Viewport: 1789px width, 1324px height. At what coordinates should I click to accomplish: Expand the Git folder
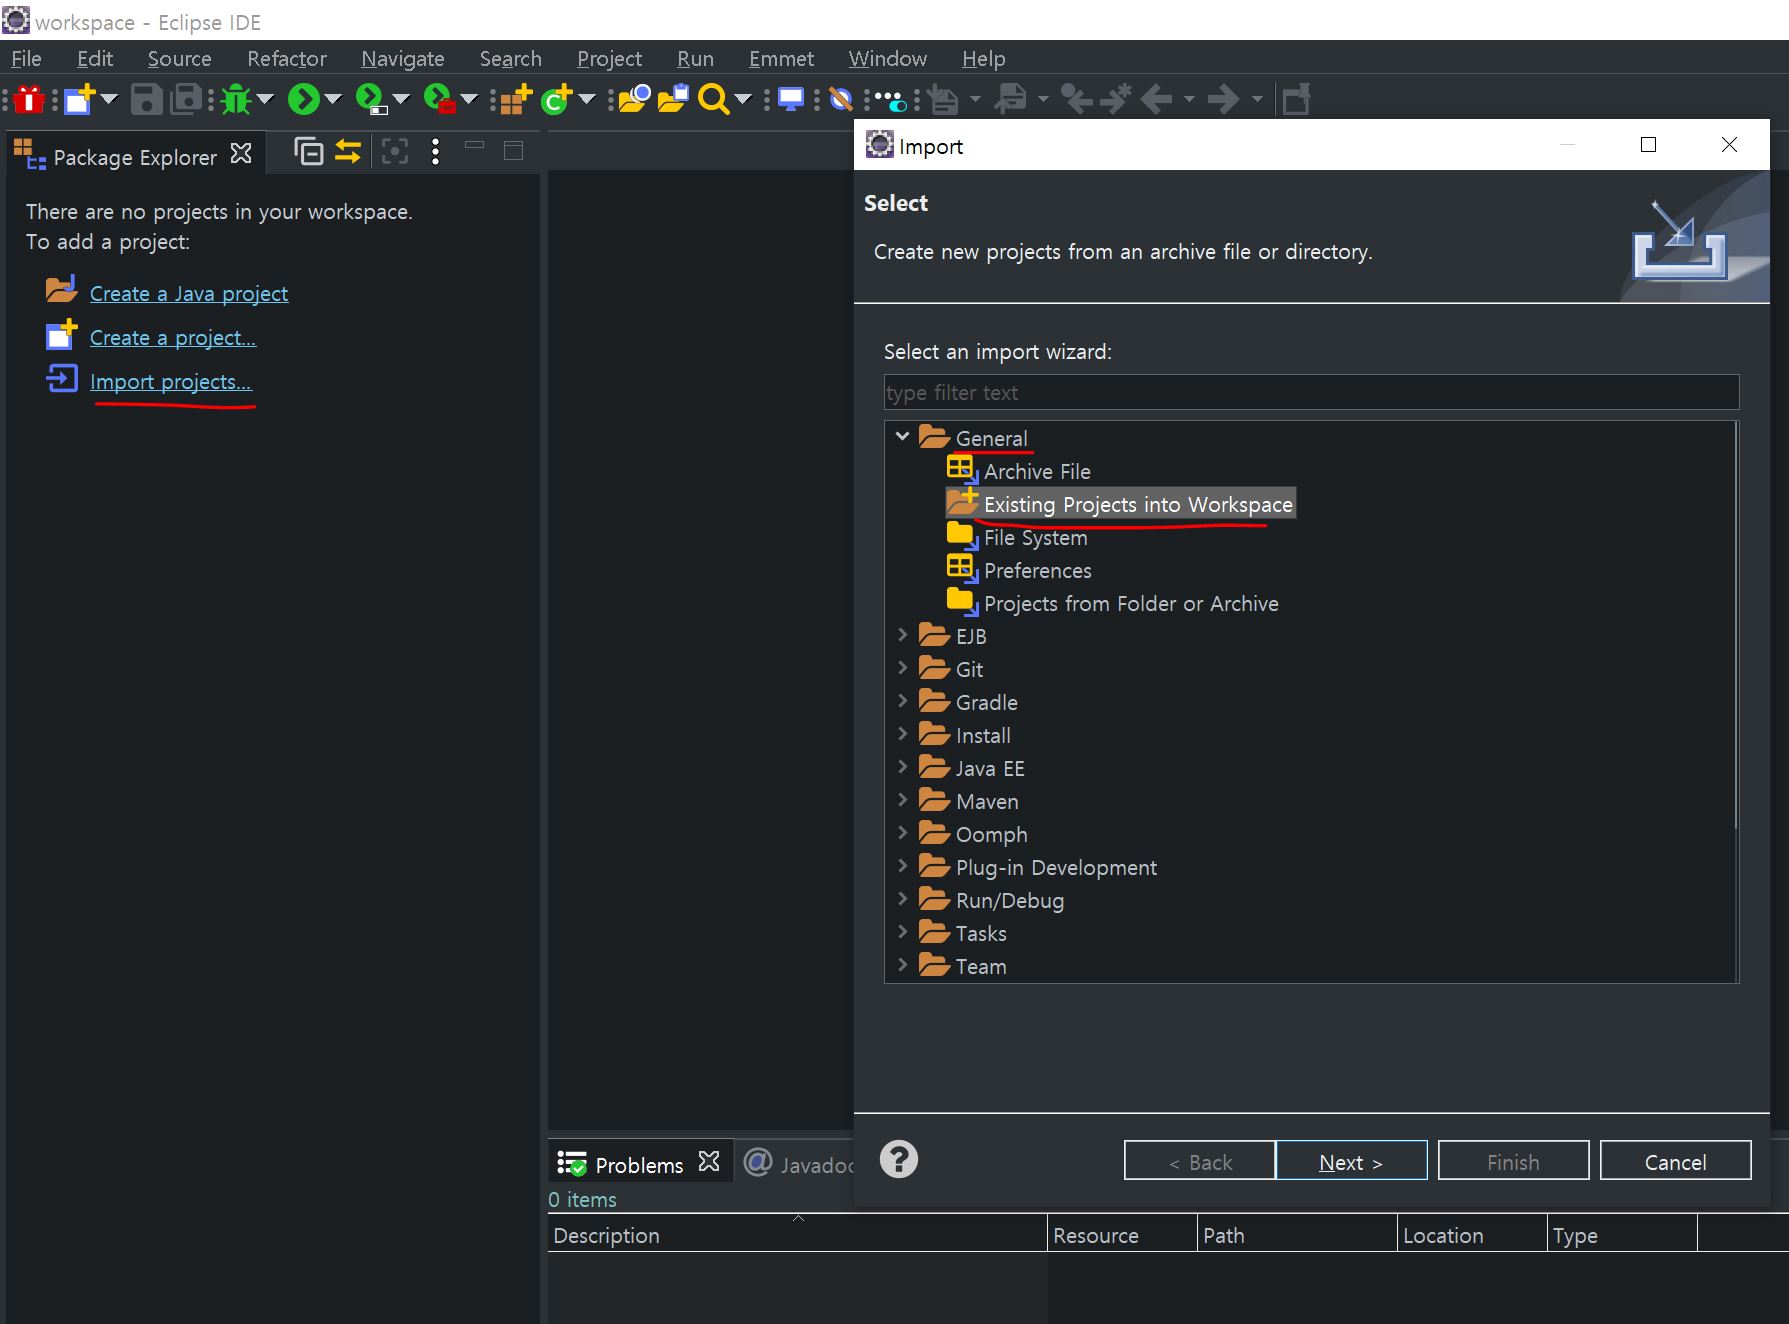(x=902, y=668)
